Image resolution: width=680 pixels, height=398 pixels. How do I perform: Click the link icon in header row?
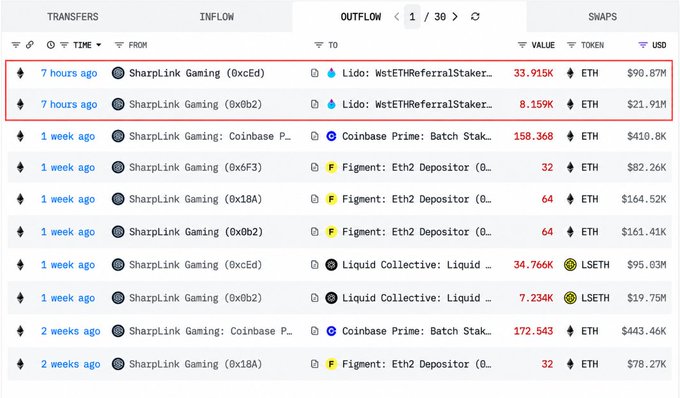pyautogui.click(x=29, y=45)
